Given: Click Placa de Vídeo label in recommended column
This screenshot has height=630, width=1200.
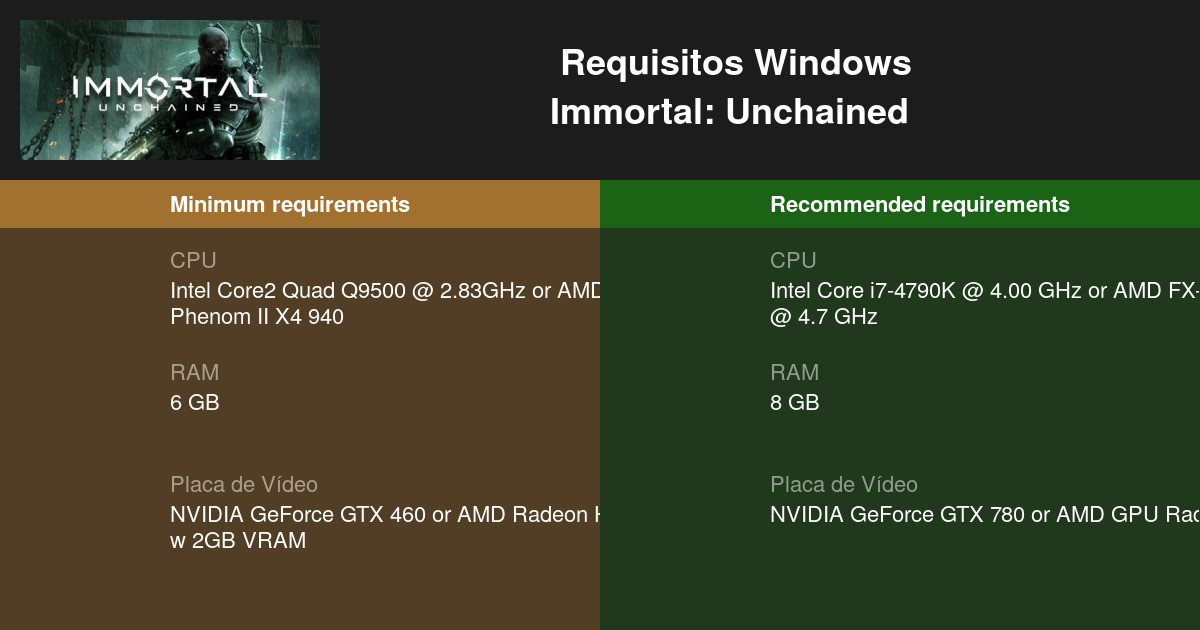Looking at the screenshot, I should tap(844, 485).
